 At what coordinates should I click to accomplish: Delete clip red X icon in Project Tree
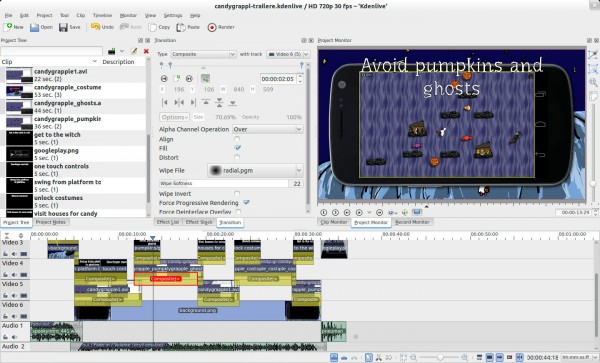(x=146, y=51)
